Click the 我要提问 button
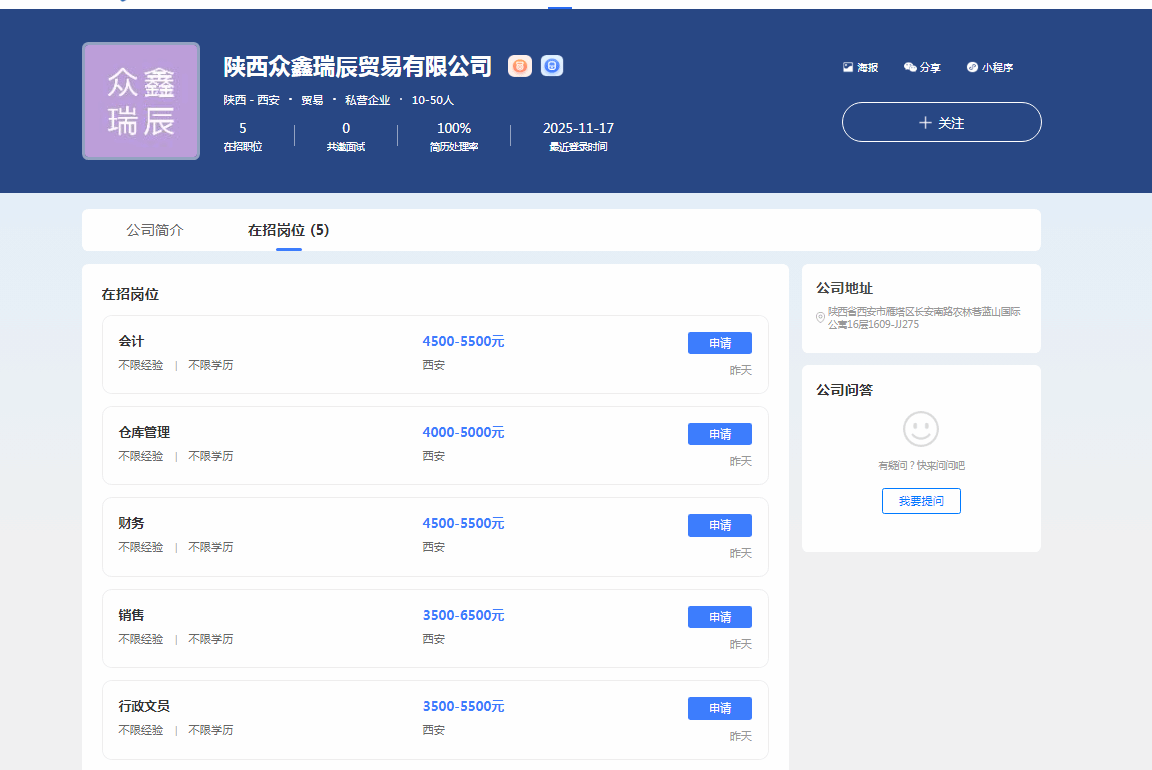This screenshot has height=770, width=1152. (x=921, y=501)
